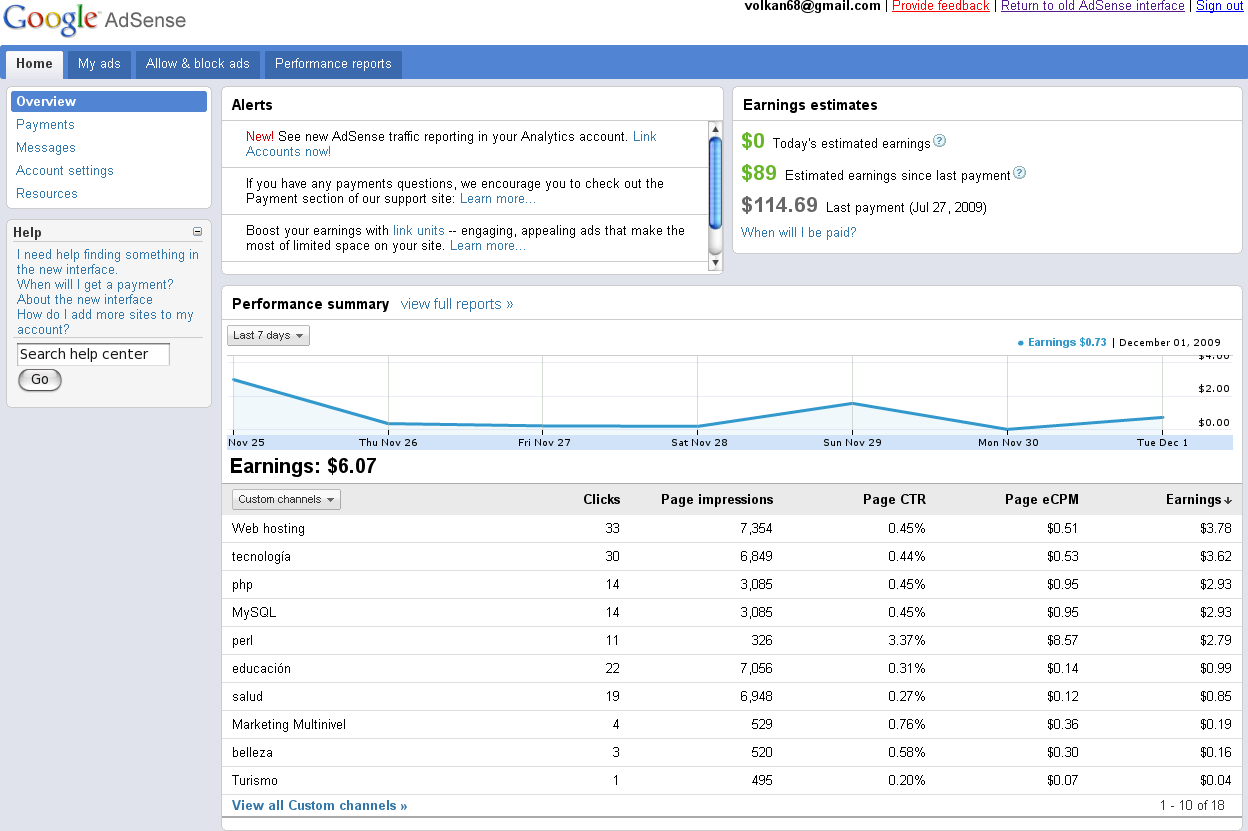Click When will I get a payment? help link
1248x831 pixels.
[x=95, y=285]
